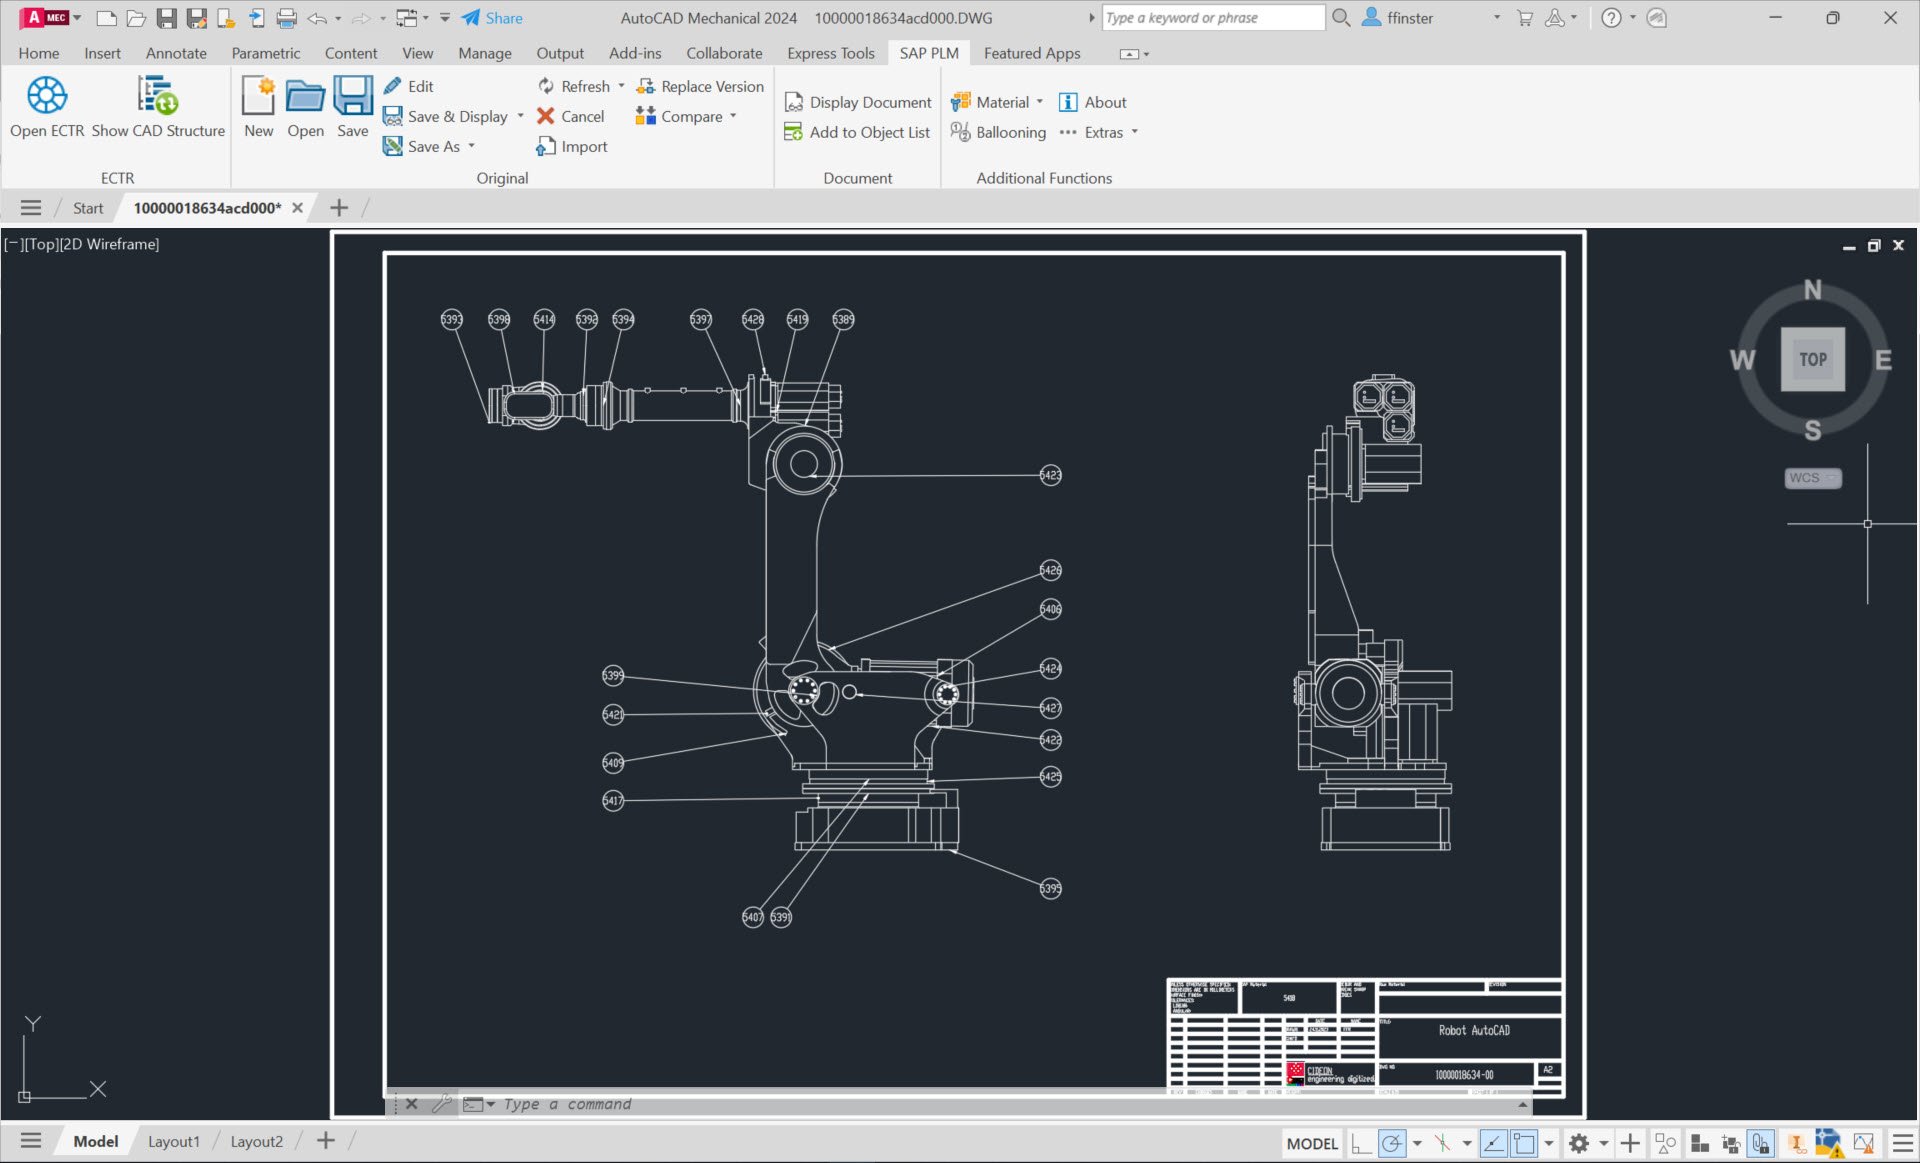Click the Import icon in the Original panel
1920x1163 pixels.
(546, 147)
